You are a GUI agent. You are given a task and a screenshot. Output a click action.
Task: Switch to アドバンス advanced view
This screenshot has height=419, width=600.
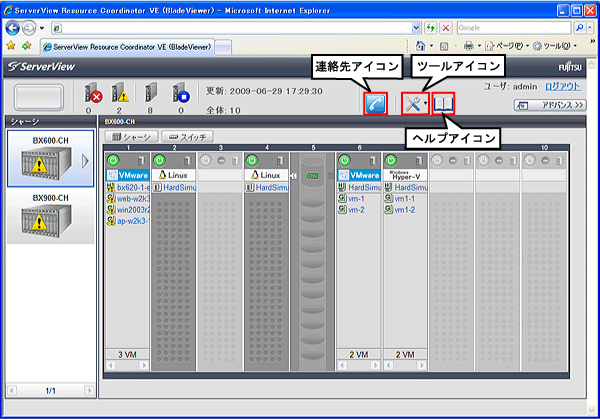click(550, 105)
